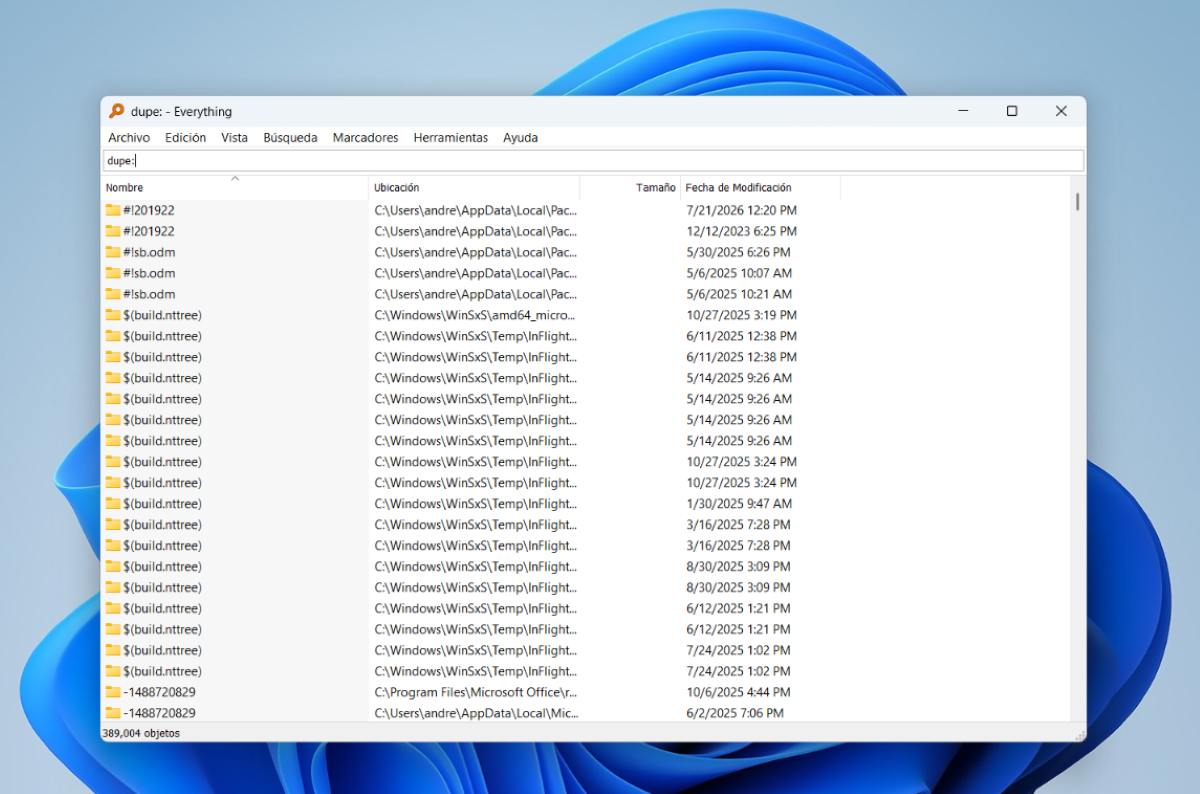The width and height of the screenshot is (1200, 794).
Task: Select #!201922 name in the 12/12/2023 row
Action: 149,231
